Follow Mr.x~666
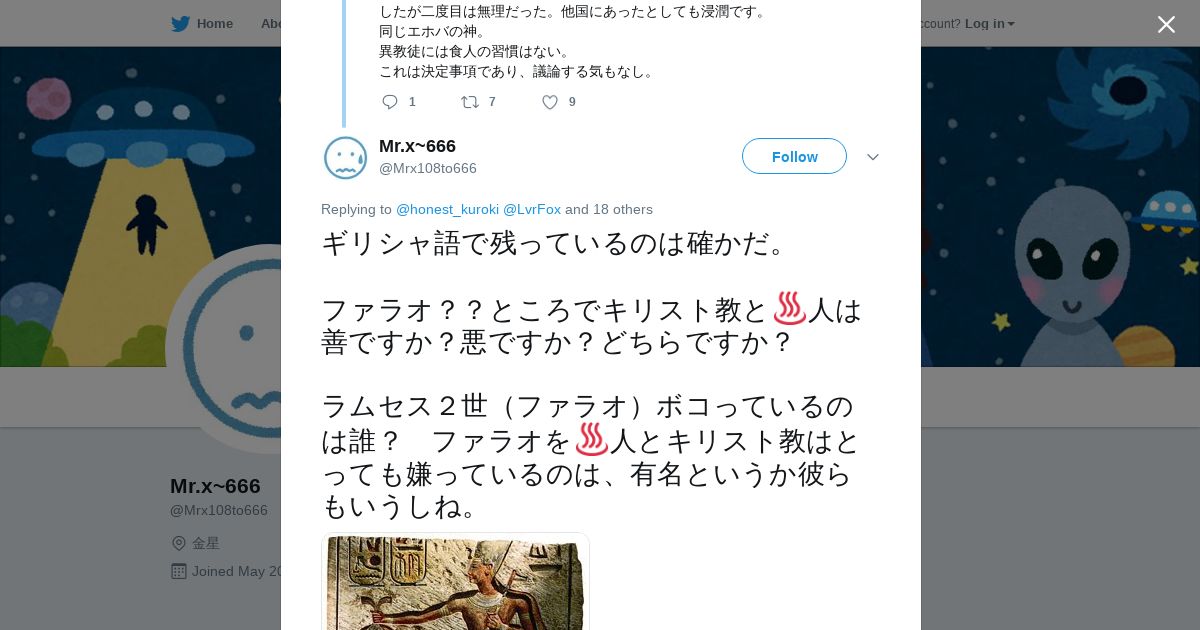This screenshot has width=1200, height=630. pyautogui.click(x=794, y=156)
